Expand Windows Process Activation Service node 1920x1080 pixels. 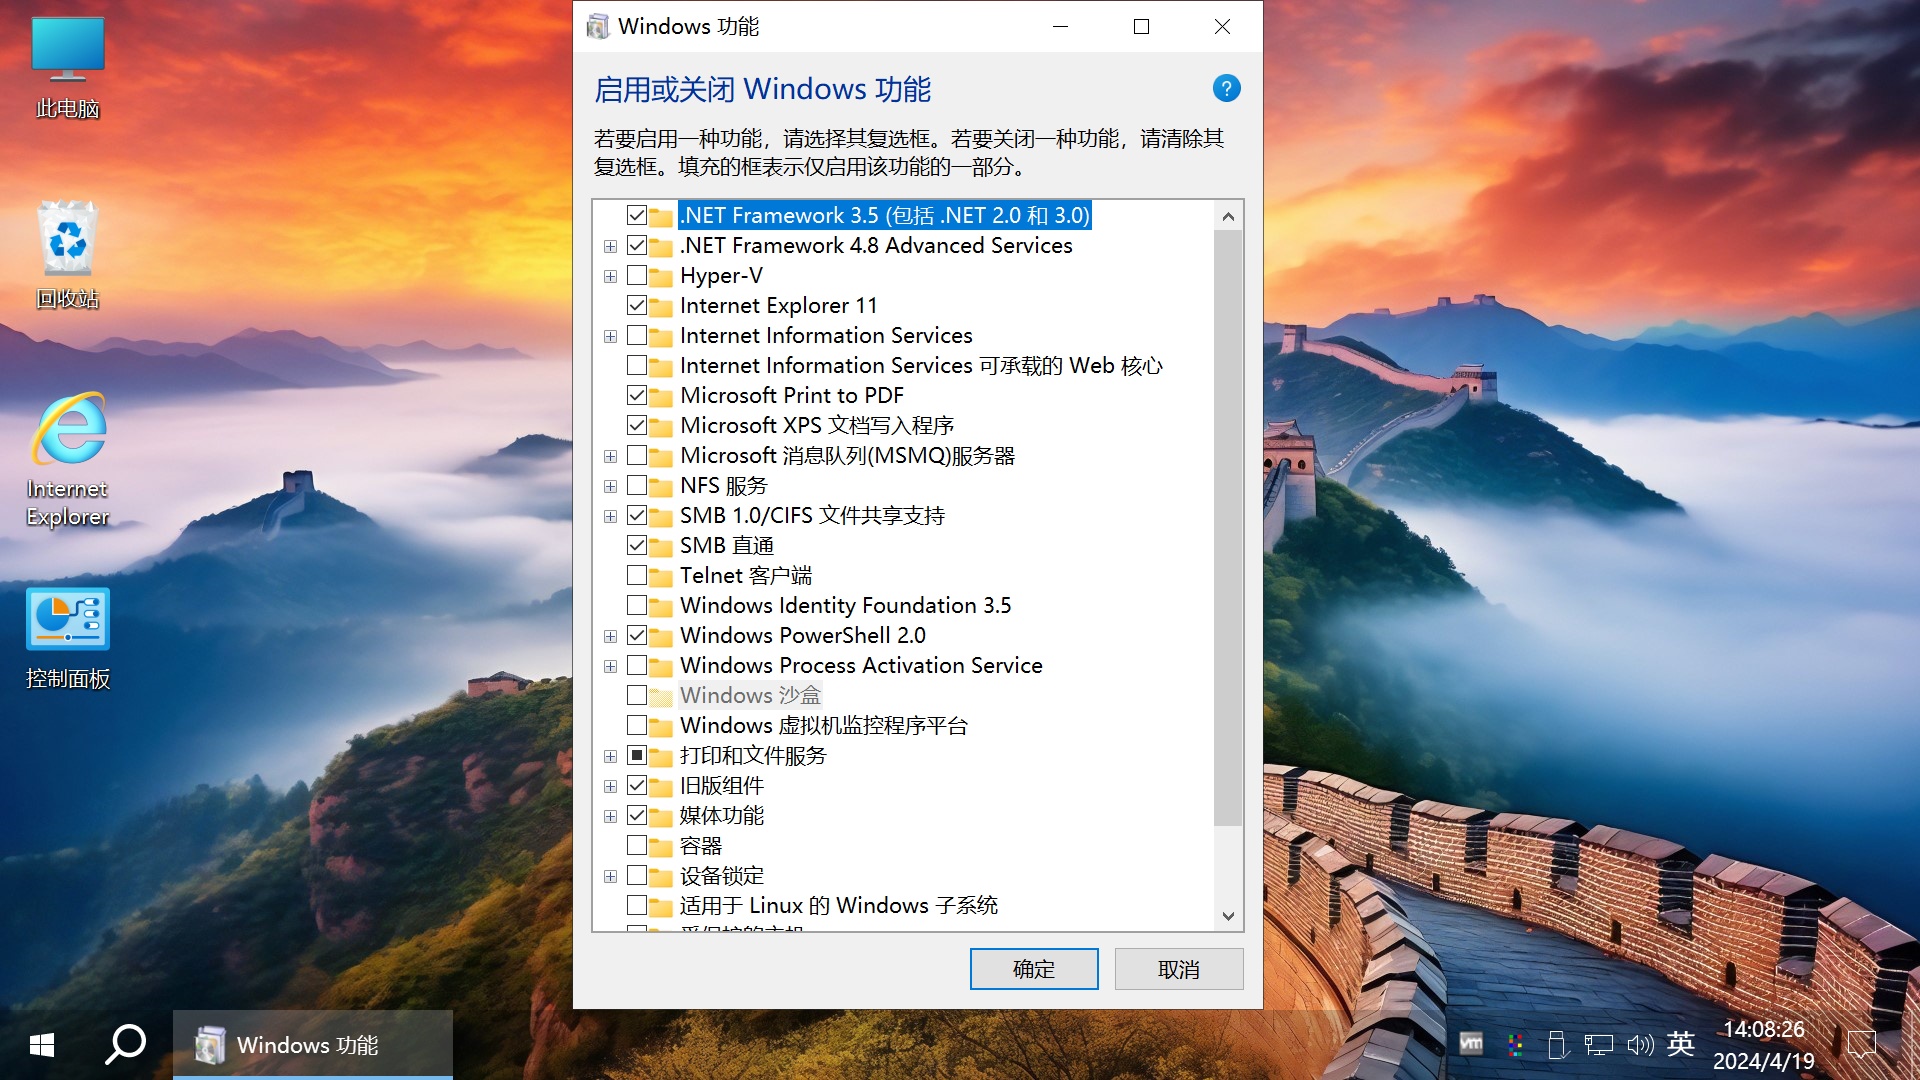point(610,666)
